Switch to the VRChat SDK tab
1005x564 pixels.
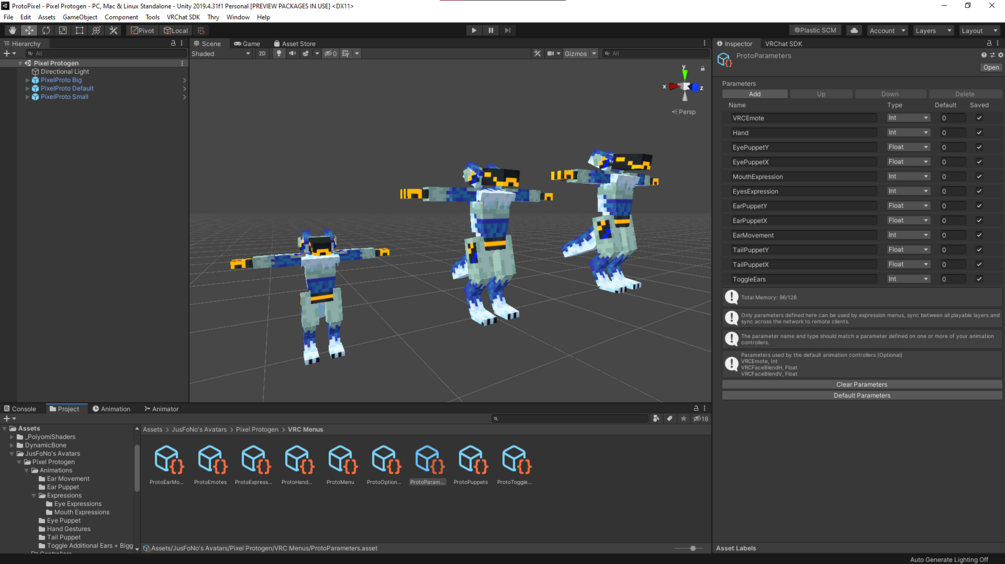[783, 44]
